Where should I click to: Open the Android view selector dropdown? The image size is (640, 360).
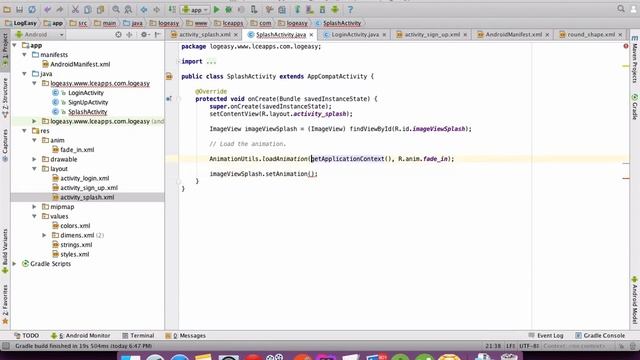(39, 35)
